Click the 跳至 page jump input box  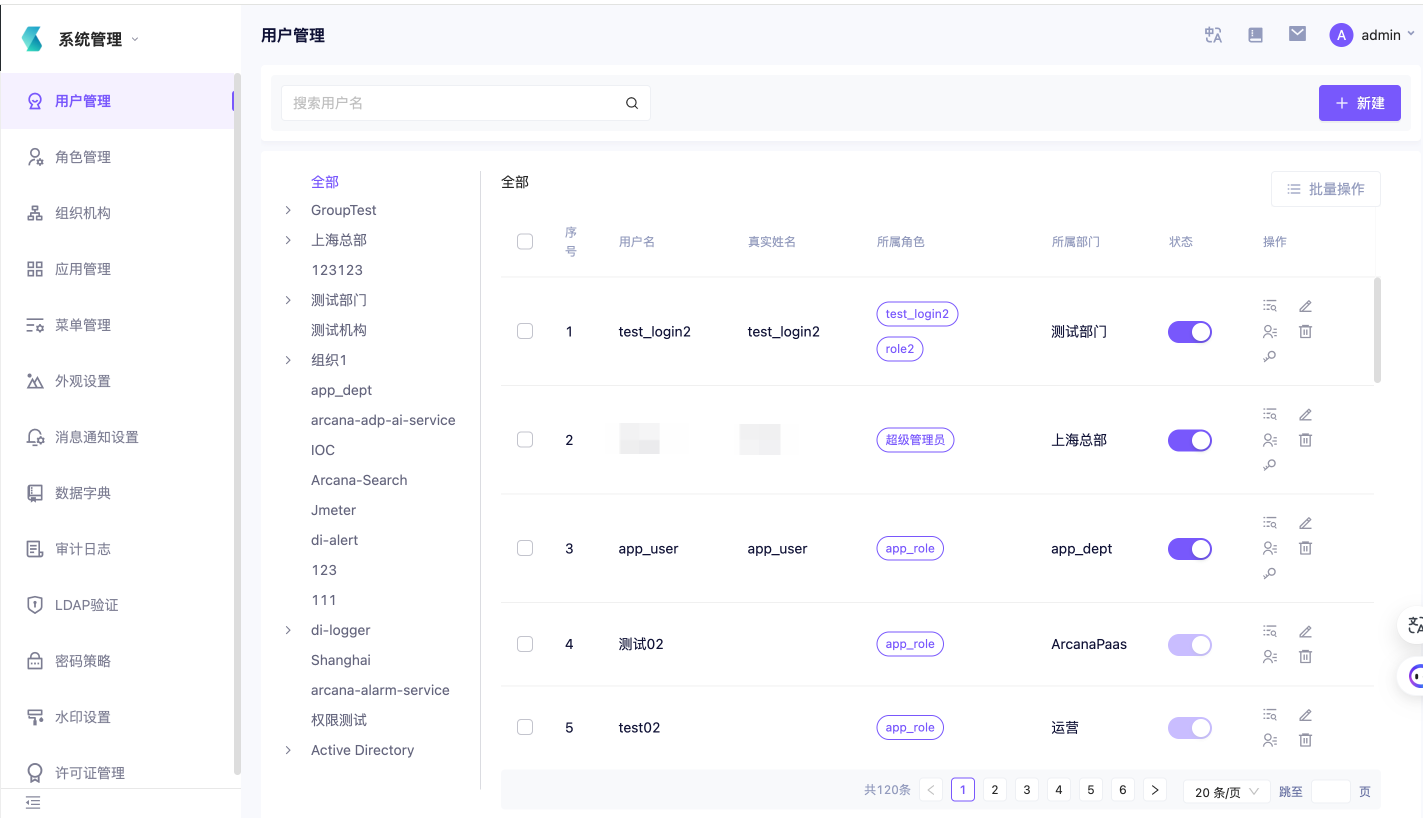point(1330,791)
